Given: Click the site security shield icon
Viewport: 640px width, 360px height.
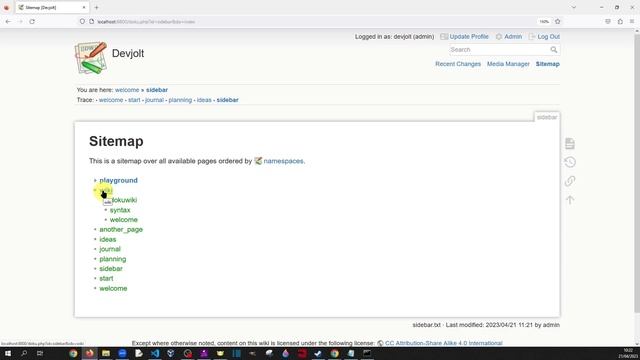Looking at the screenshot, I should point(82,22).
